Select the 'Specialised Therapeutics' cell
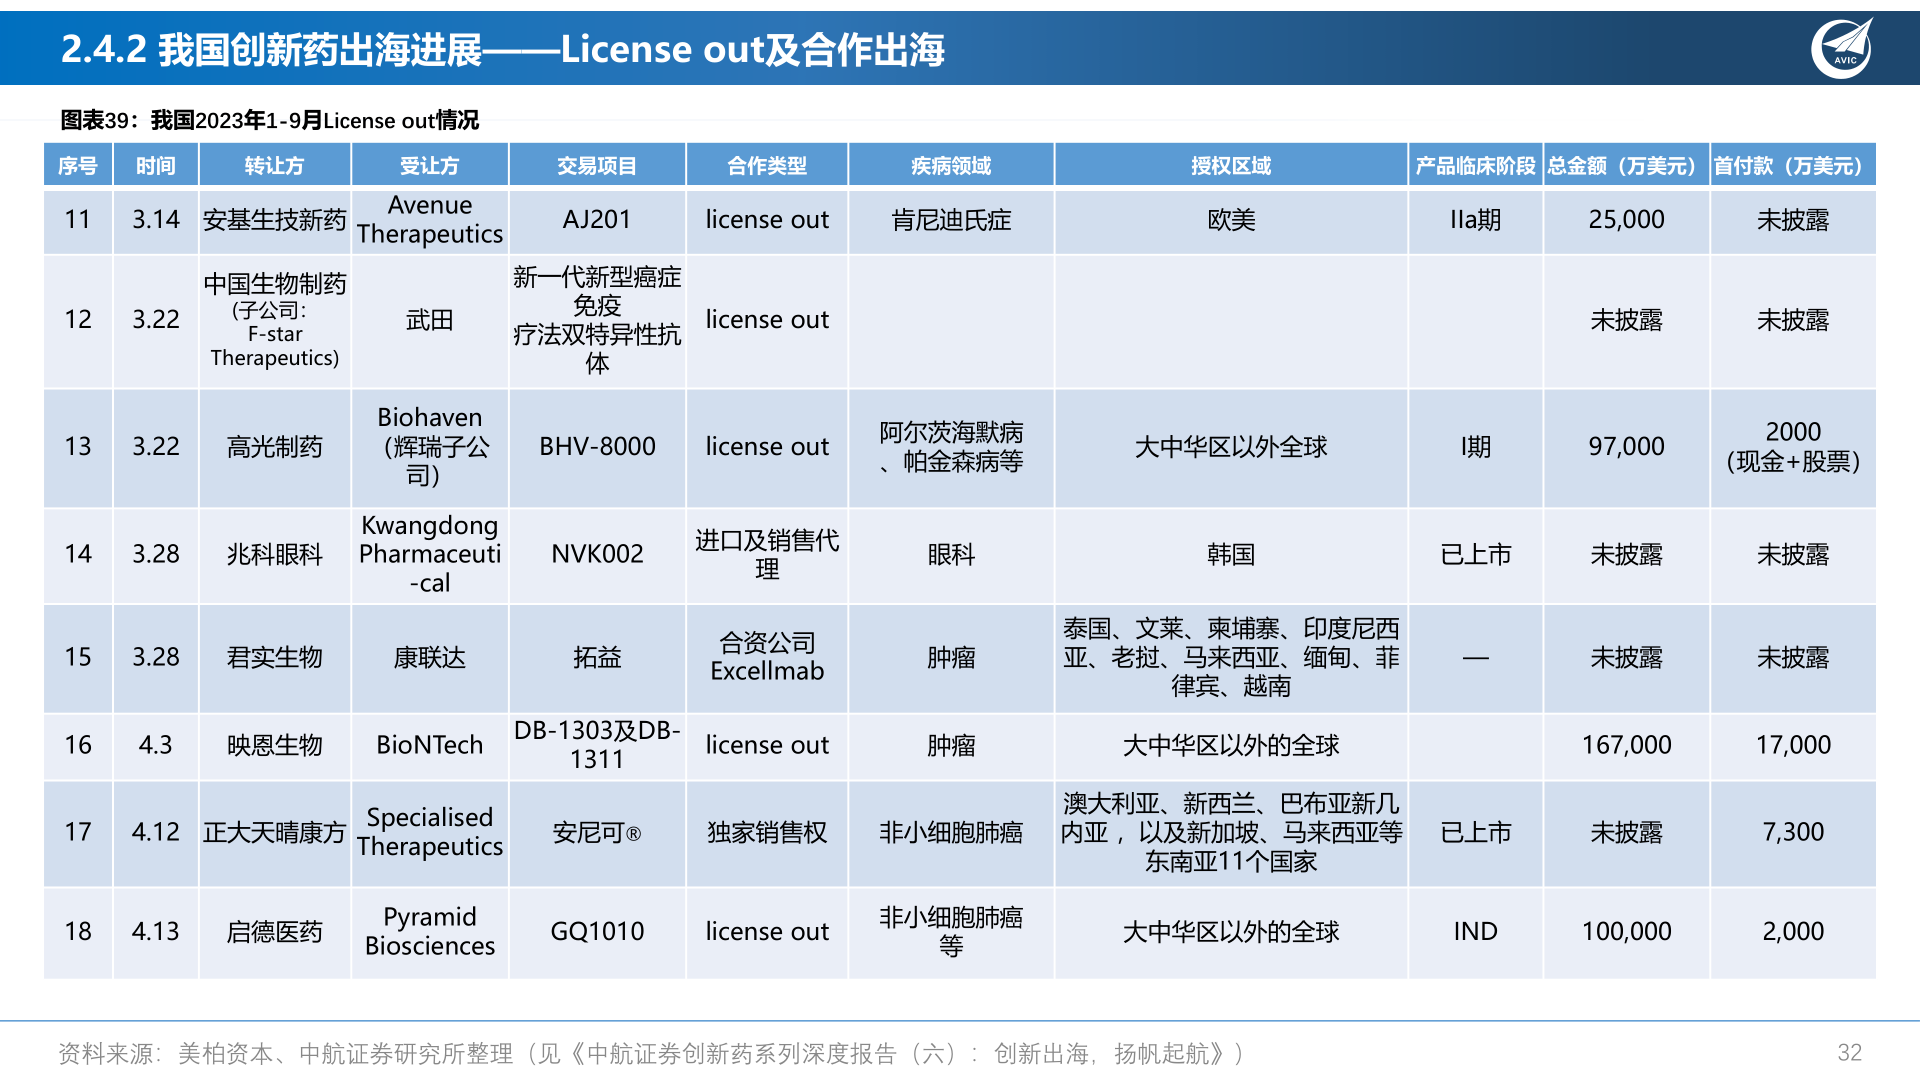1920x1080 pixels. point(430,833)
